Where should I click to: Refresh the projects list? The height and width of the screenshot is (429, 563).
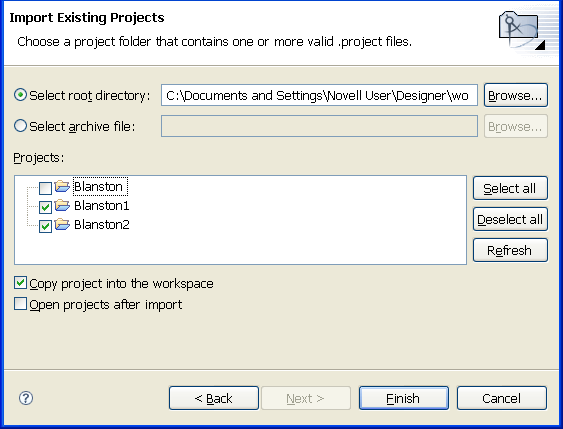coord(510,250)
